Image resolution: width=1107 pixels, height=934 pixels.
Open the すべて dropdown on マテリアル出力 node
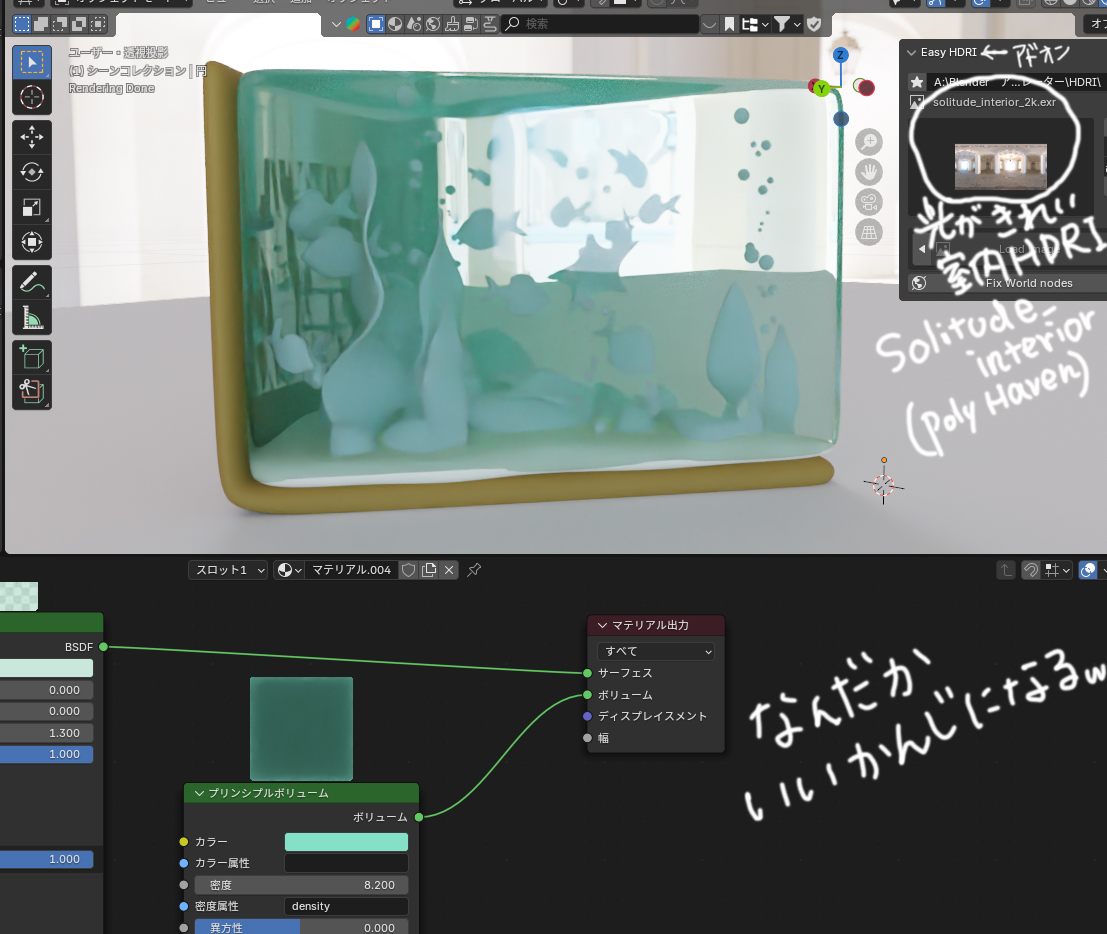click(x=655, y=650)
